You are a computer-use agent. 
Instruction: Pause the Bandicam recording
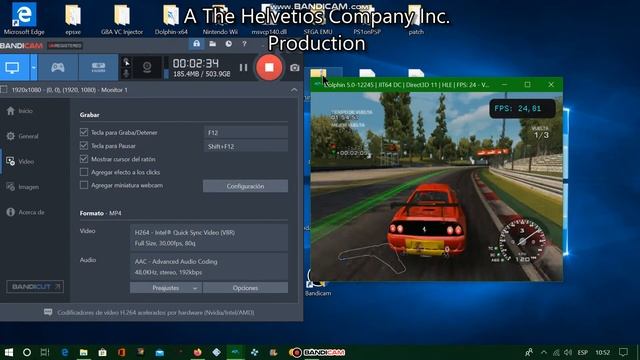pos(243,68)
